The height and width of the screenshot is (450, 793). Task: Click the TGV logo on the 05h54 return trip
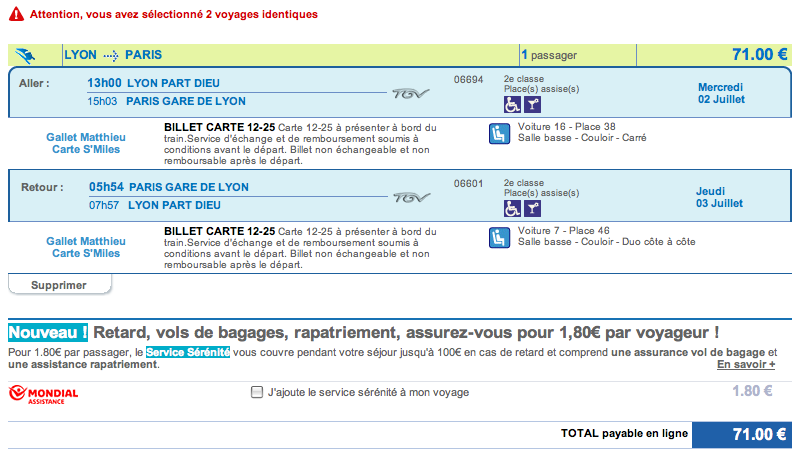click(409, 196)
